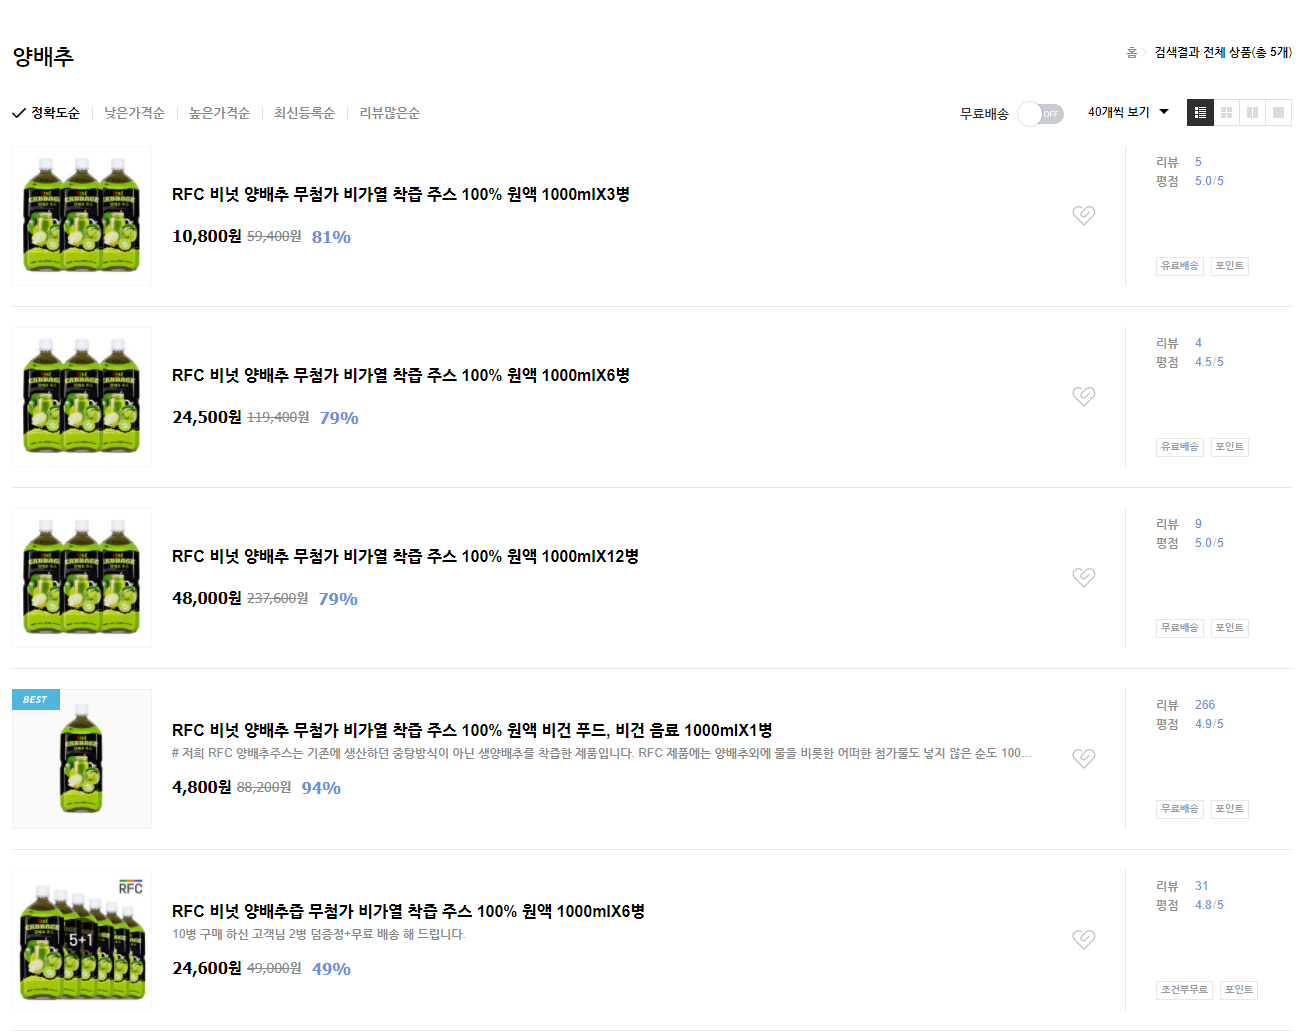Open product title ending 1000mlX12병
Screen dimensions: 1302x1035
pyautogui.click(x=405, y=556)
